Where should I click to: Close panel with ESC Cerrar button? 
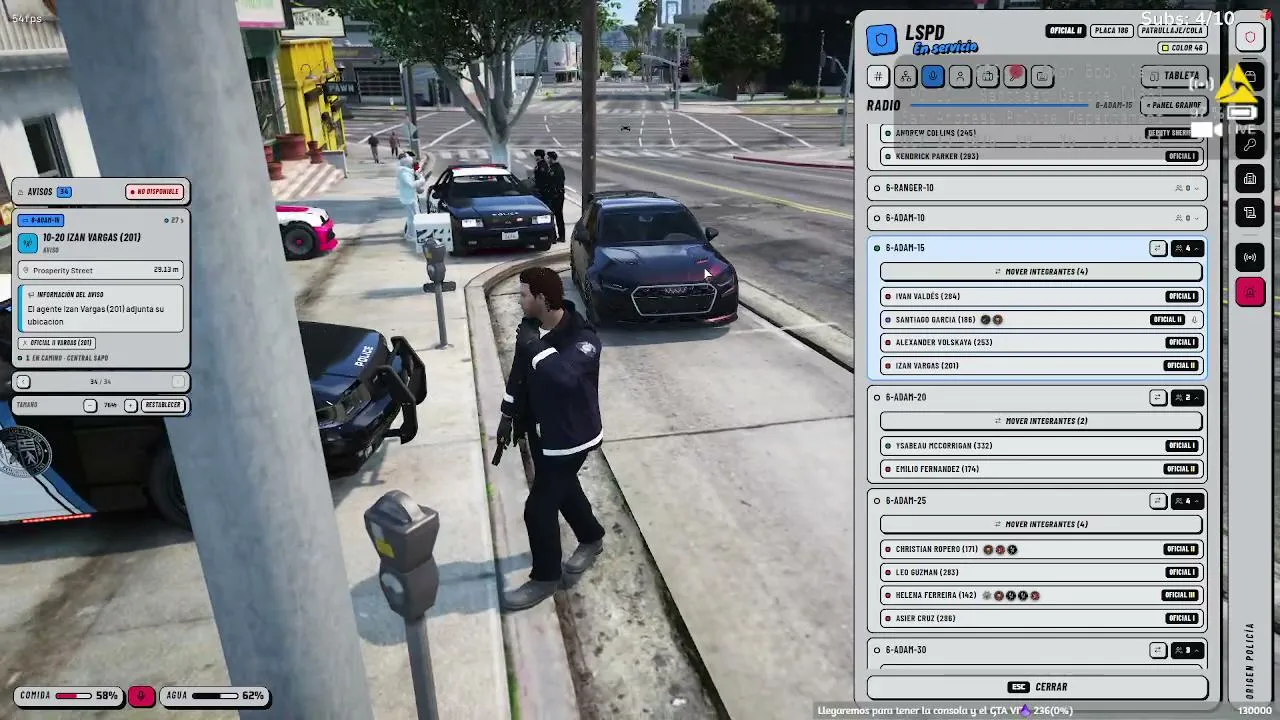[1037, 687]
